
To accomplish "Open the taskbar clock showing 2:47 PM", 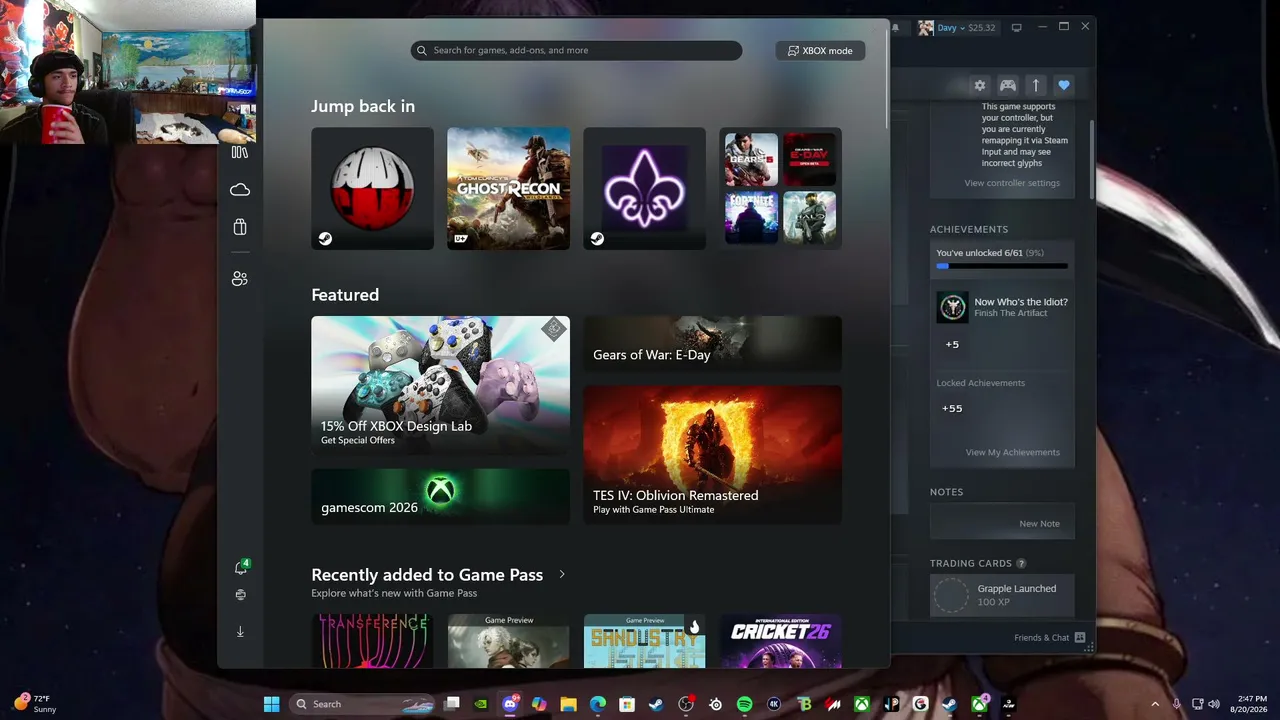I will 1251,704.
